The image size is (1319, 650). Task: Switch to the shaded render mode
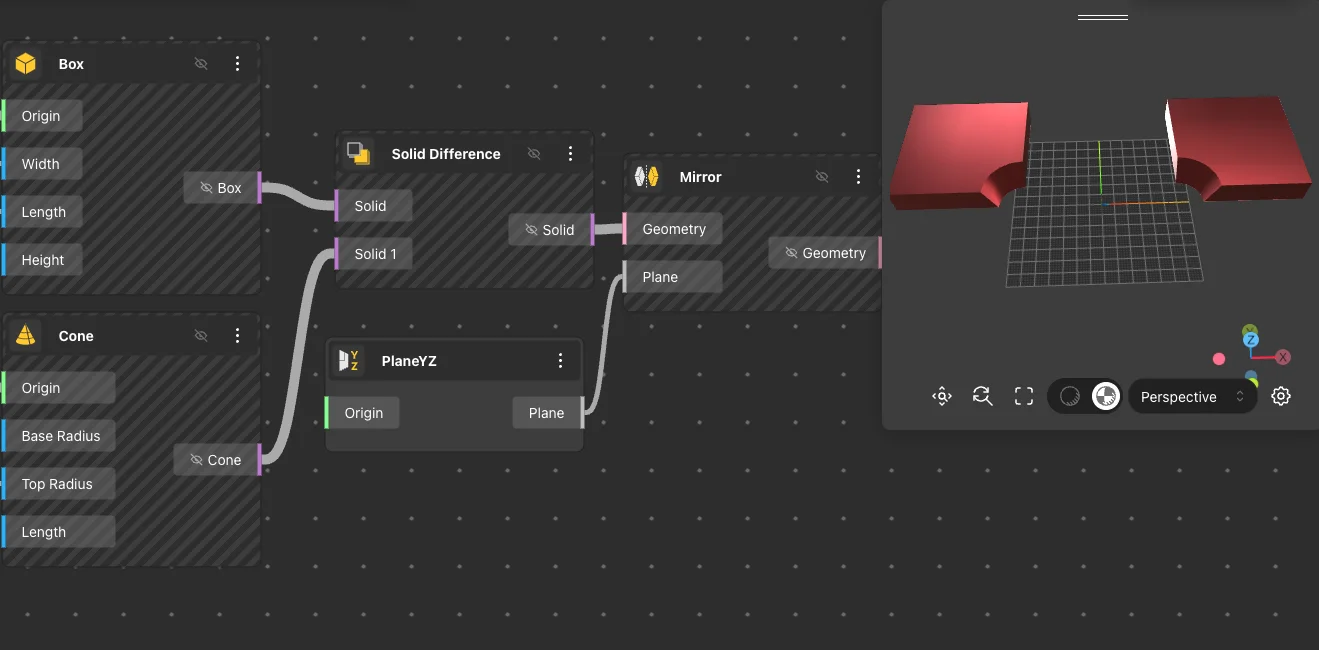[1069, 397]
